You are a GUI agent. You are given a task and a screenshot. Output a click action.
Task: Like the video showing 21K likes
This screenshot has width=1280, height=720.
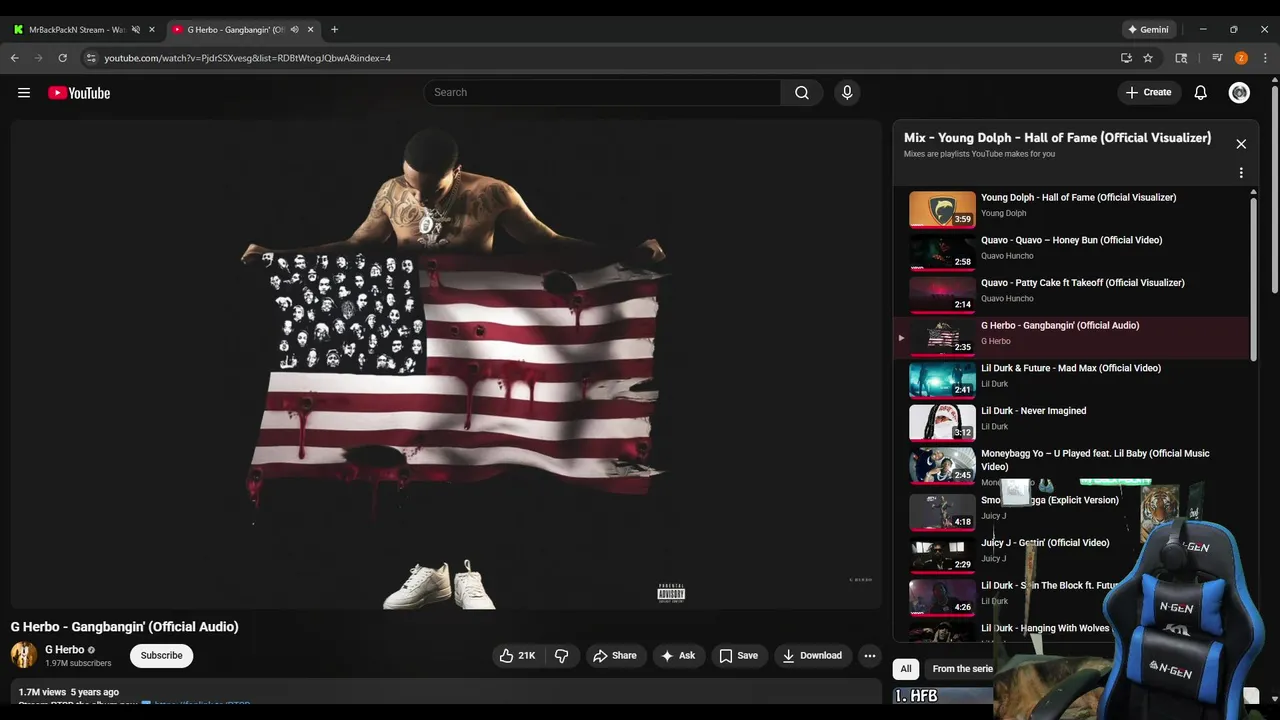point(517,656)
